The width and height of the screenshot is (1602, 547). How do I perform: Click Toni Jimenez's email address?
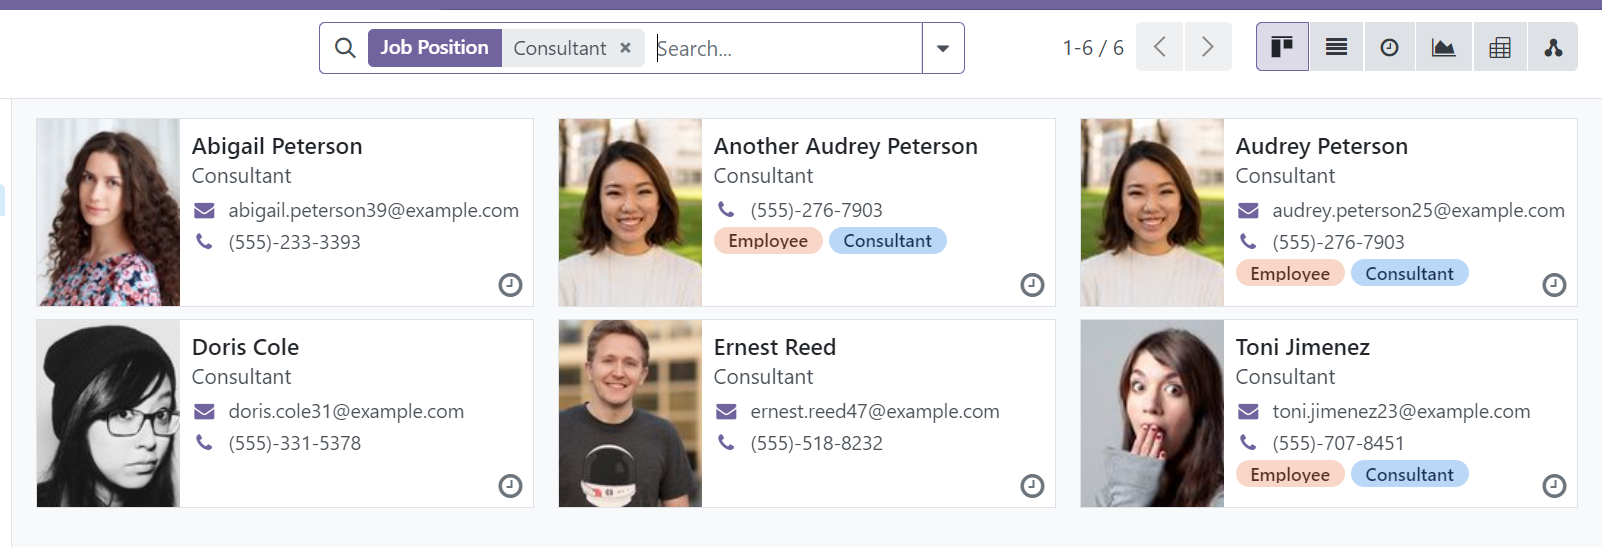(x=1400, y=411)
